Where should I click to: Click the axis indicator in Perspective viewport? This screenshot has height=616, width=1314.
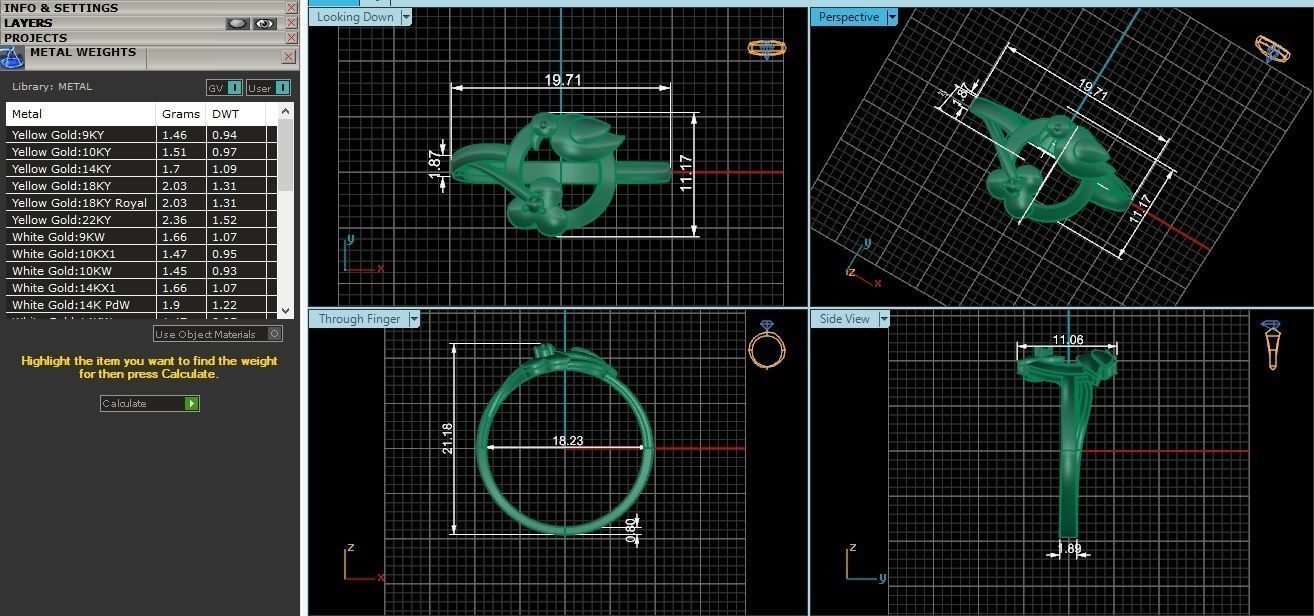point(863,265)
